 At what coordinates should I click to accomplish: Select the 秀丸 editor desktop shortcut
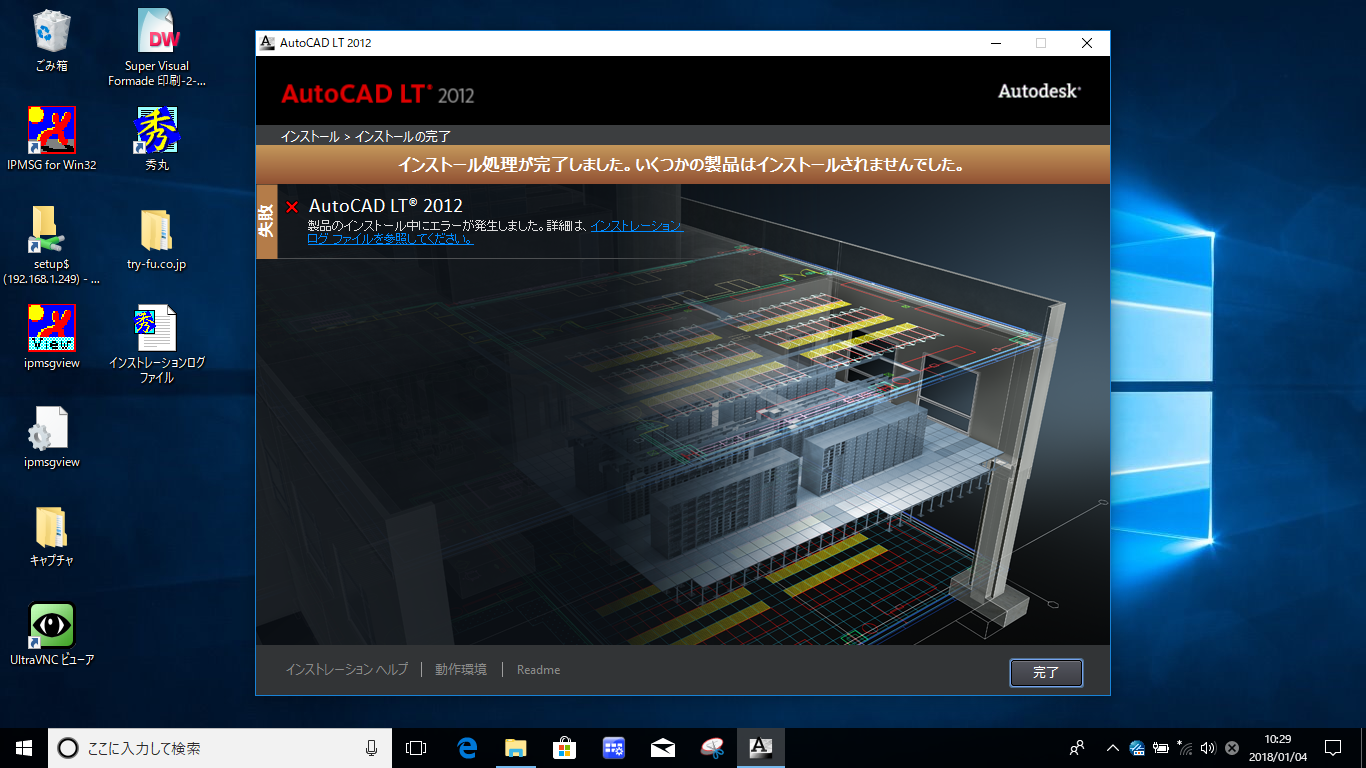click(157, 139)
